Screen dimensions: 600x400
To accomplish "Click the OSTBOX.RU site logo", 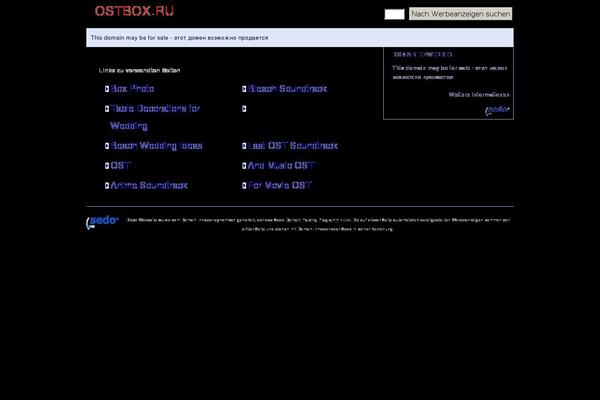I will (x=134, y=11).
